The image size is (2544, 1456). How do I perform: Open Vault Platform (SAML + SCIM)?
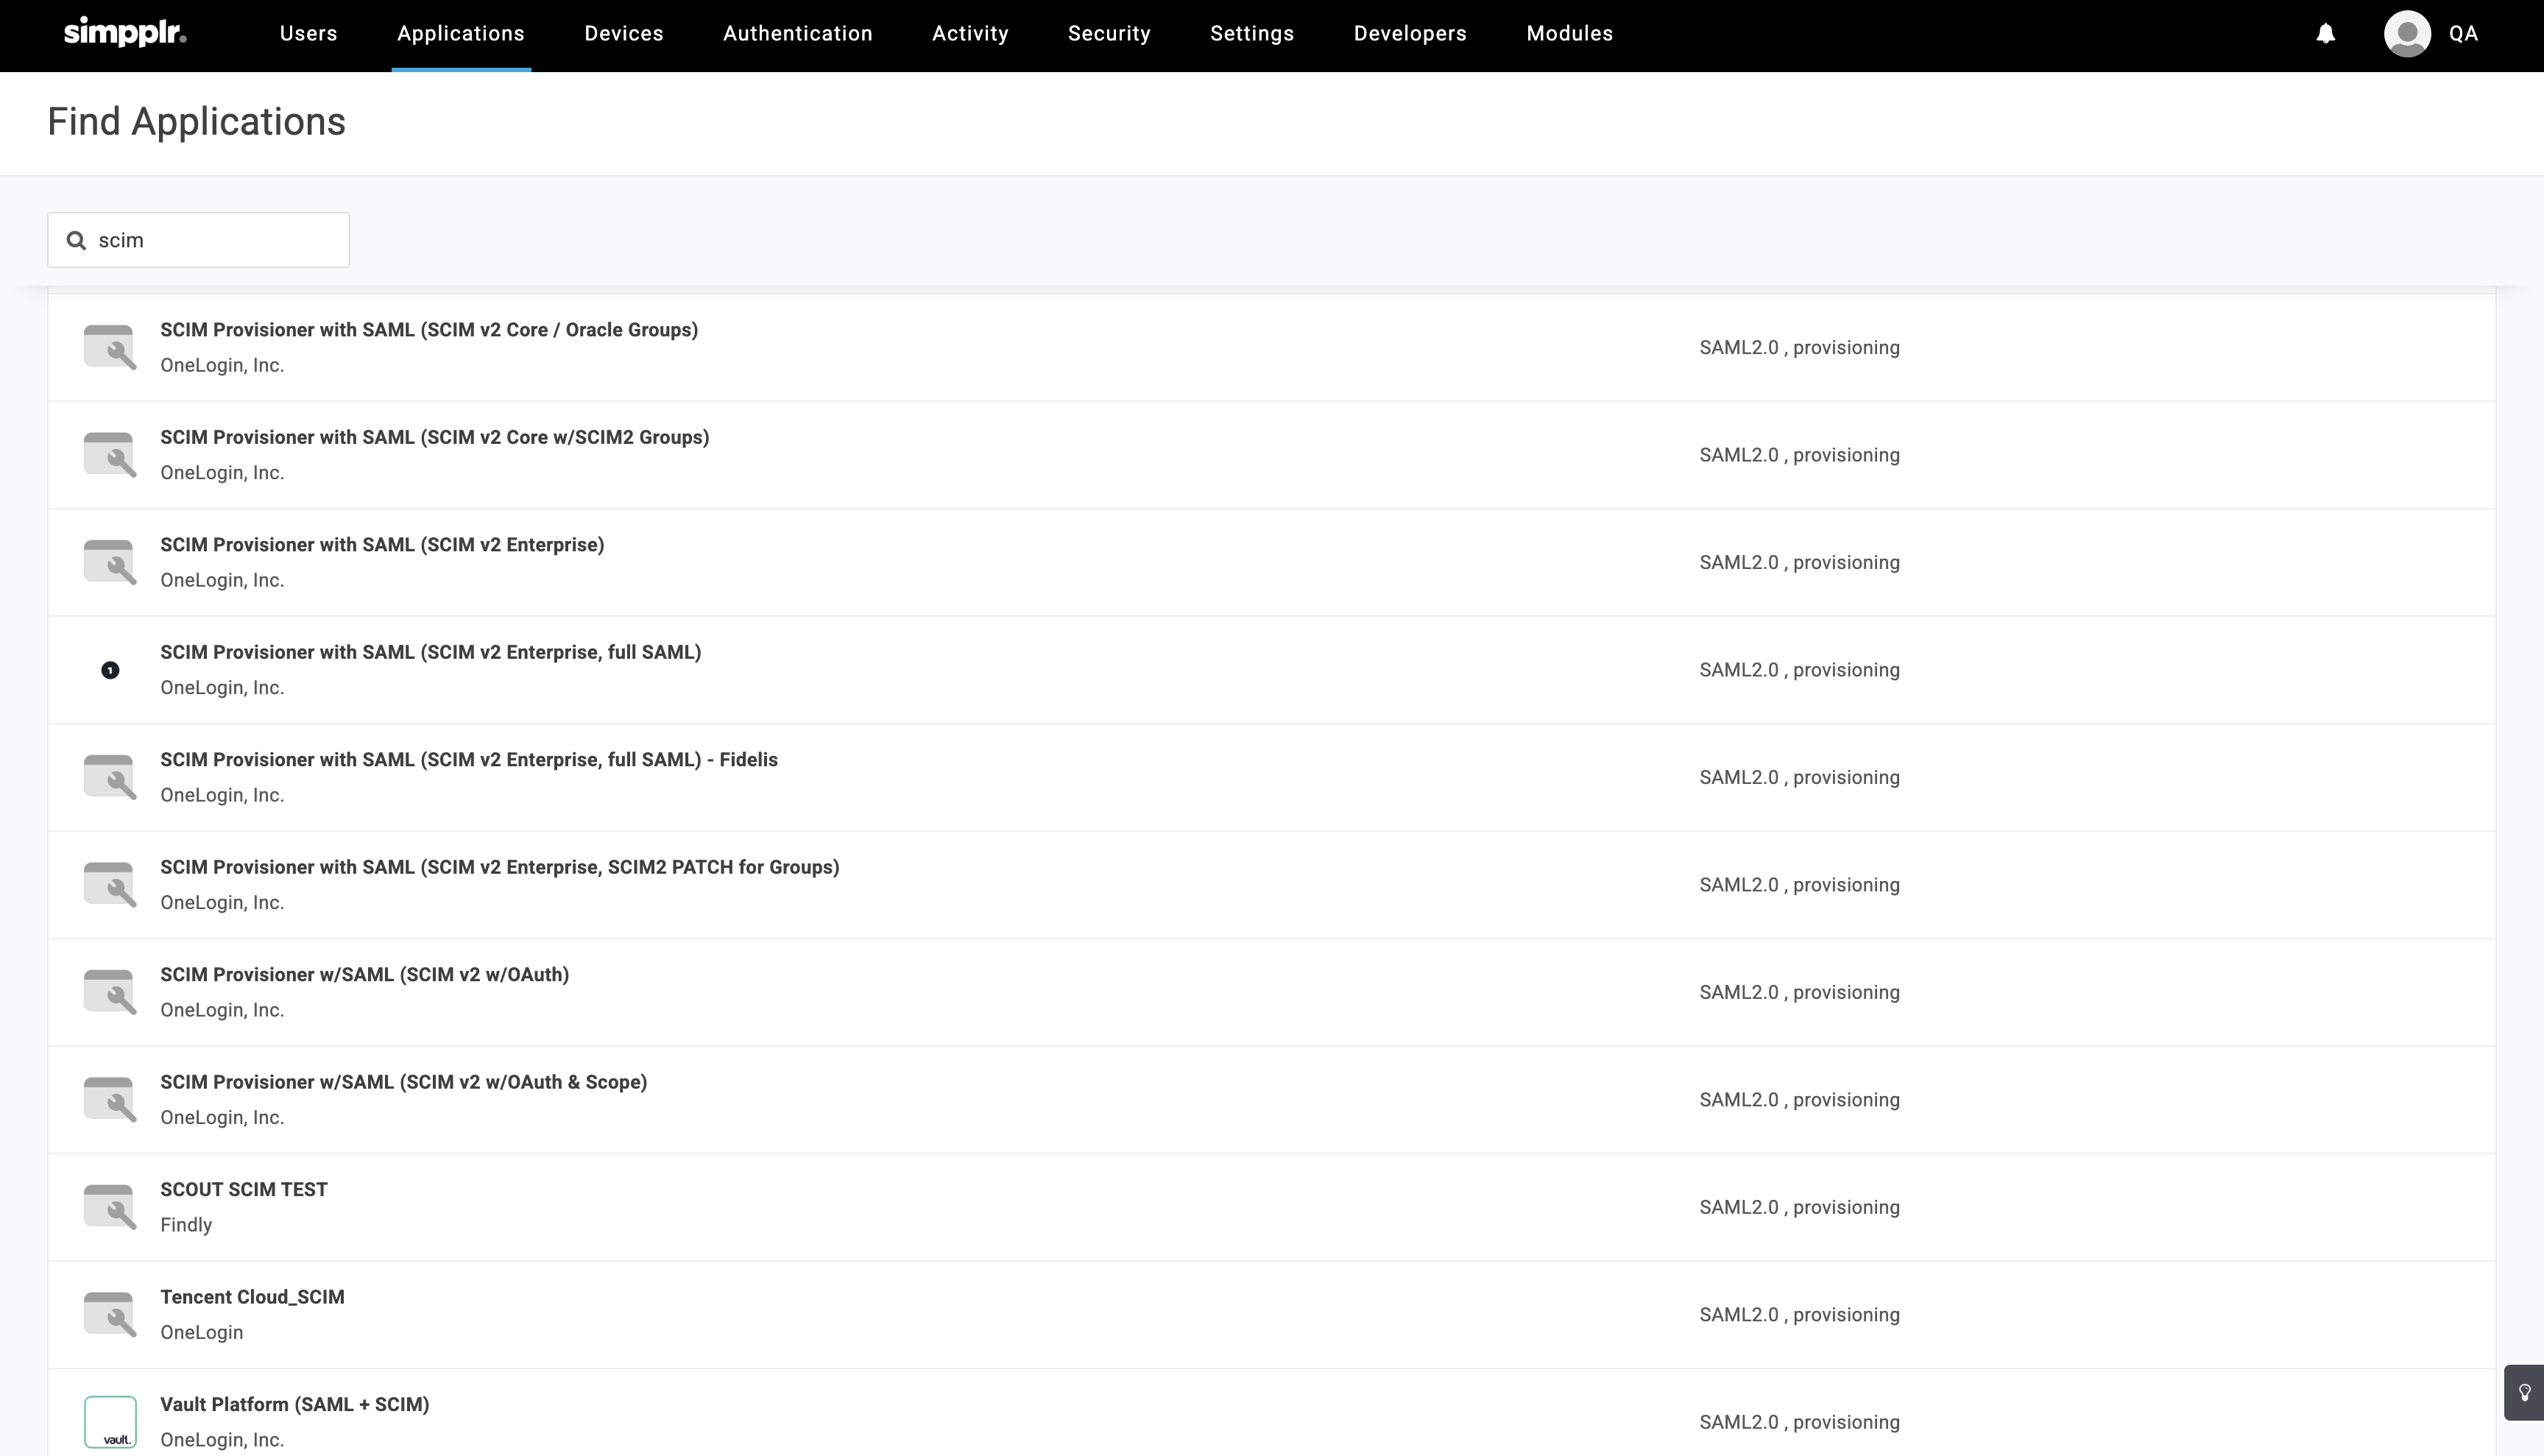(294, 1404)
